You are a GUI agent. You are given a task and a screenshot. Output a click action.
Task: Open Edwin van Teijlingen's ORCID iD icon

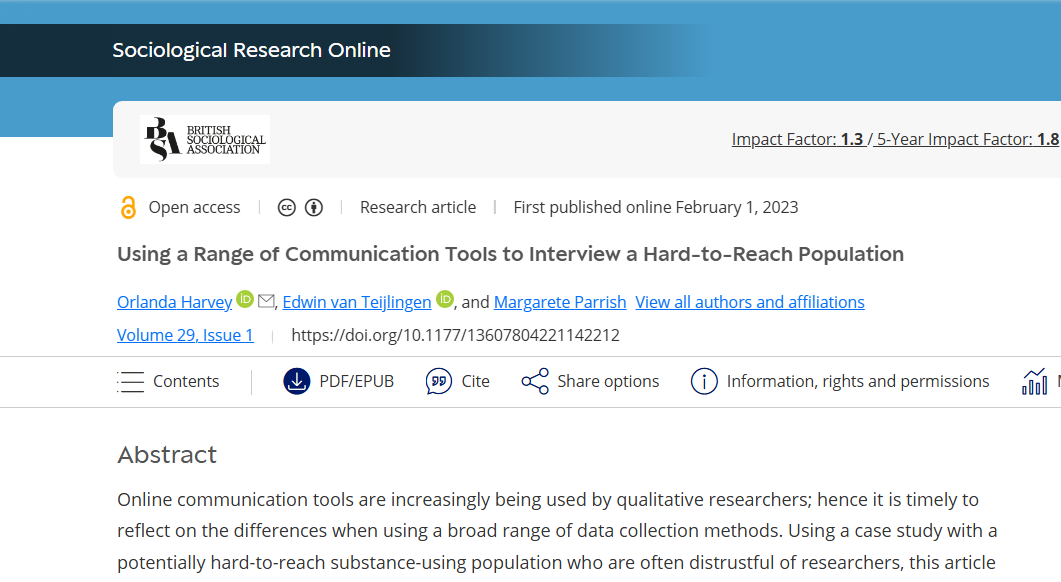445,299
